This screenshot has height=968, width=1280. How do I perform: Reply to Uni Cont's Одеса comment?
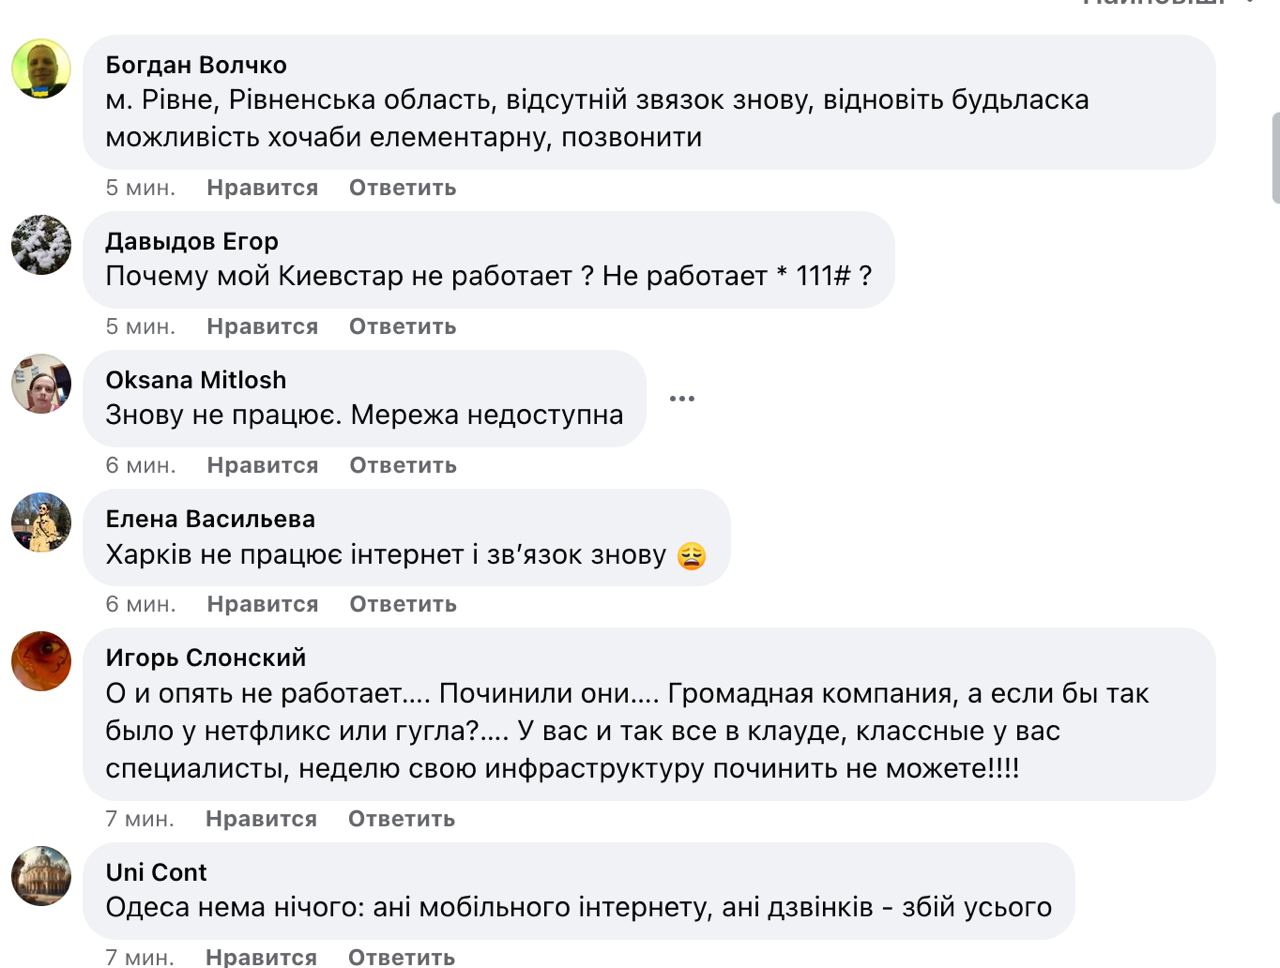401,957
